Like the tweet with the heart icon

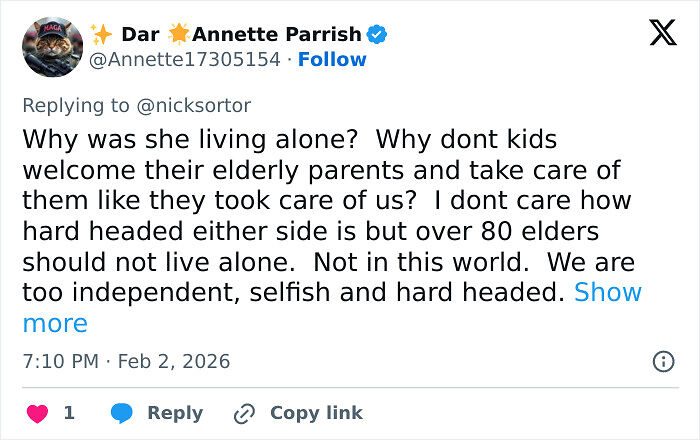pyautogui.click(x=36, y=413)
